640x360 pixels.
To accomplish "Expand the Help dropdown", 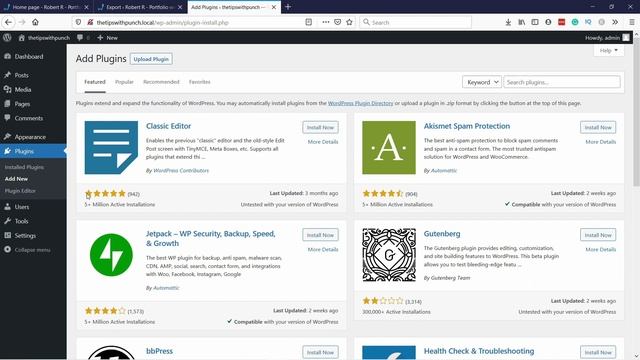I will (x=609, y=51).
